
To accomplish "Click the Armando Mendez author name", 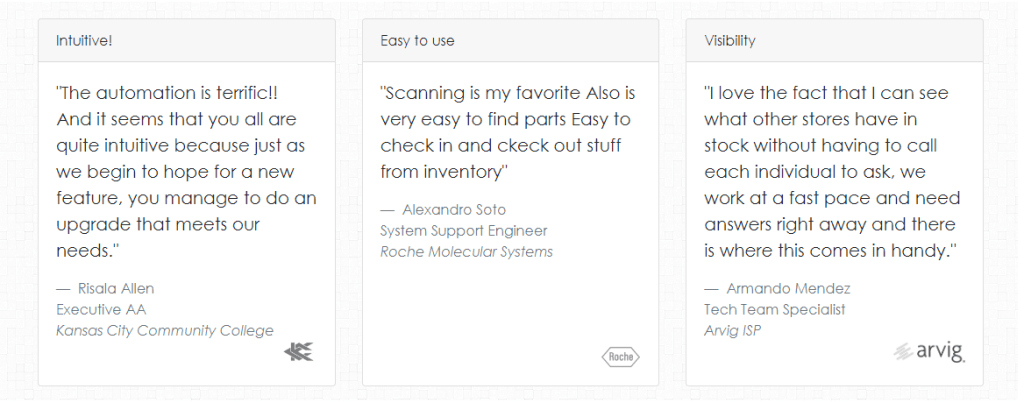I will point(788,289).
